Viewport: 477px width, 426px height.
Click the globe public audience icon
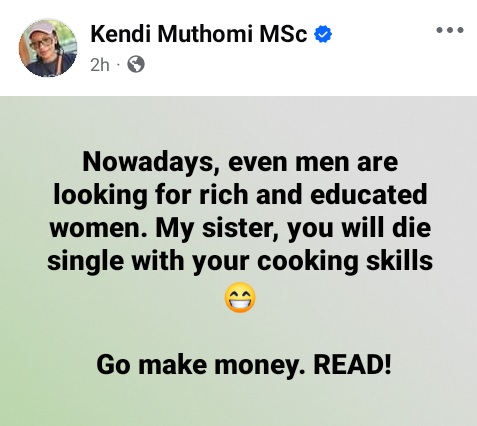click(136, 64)
